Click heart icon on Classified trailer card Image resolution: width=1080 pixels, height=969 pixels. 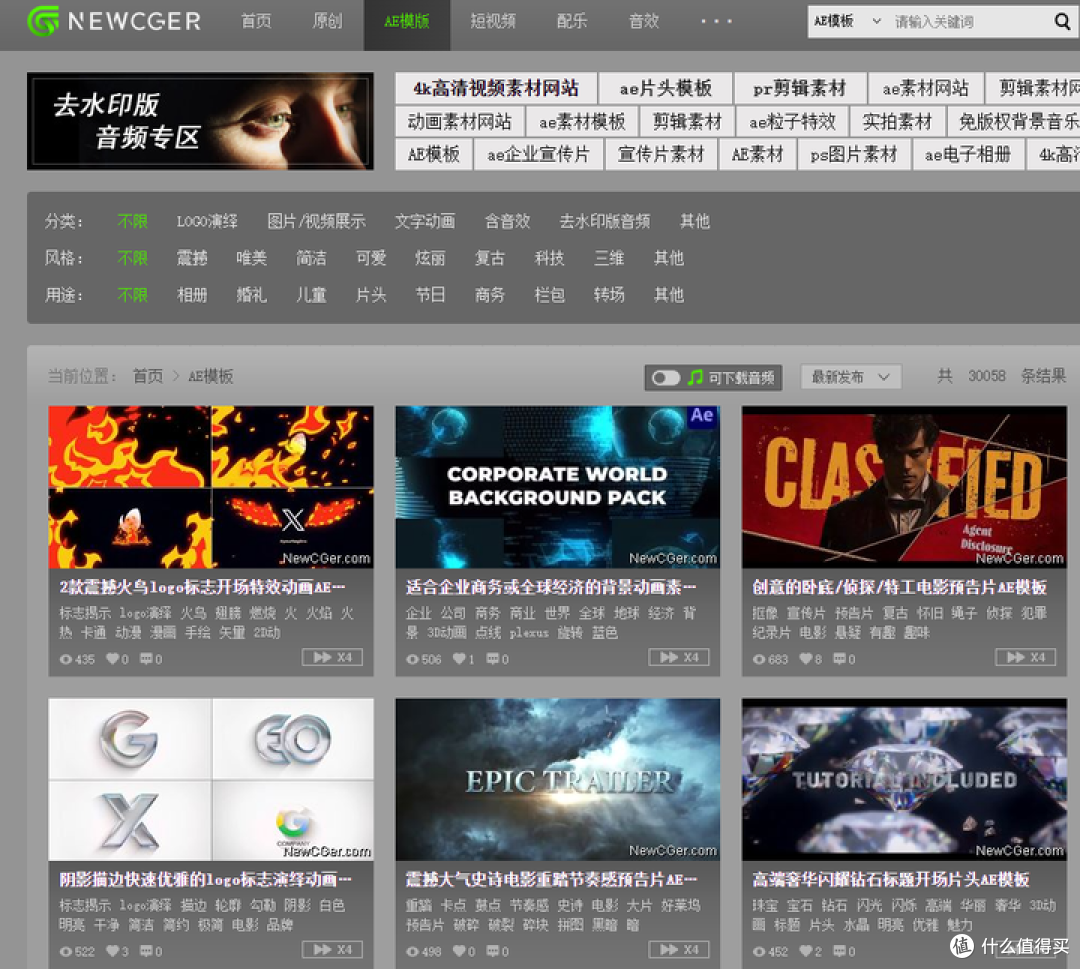pos(805,659)
